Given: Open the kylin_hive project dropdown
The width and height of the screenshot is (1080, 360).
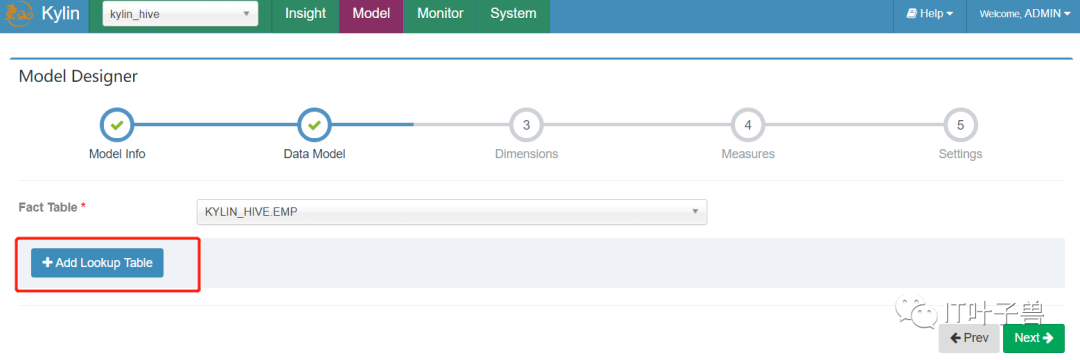Looking at the screenshot, I should pos(180,14).
